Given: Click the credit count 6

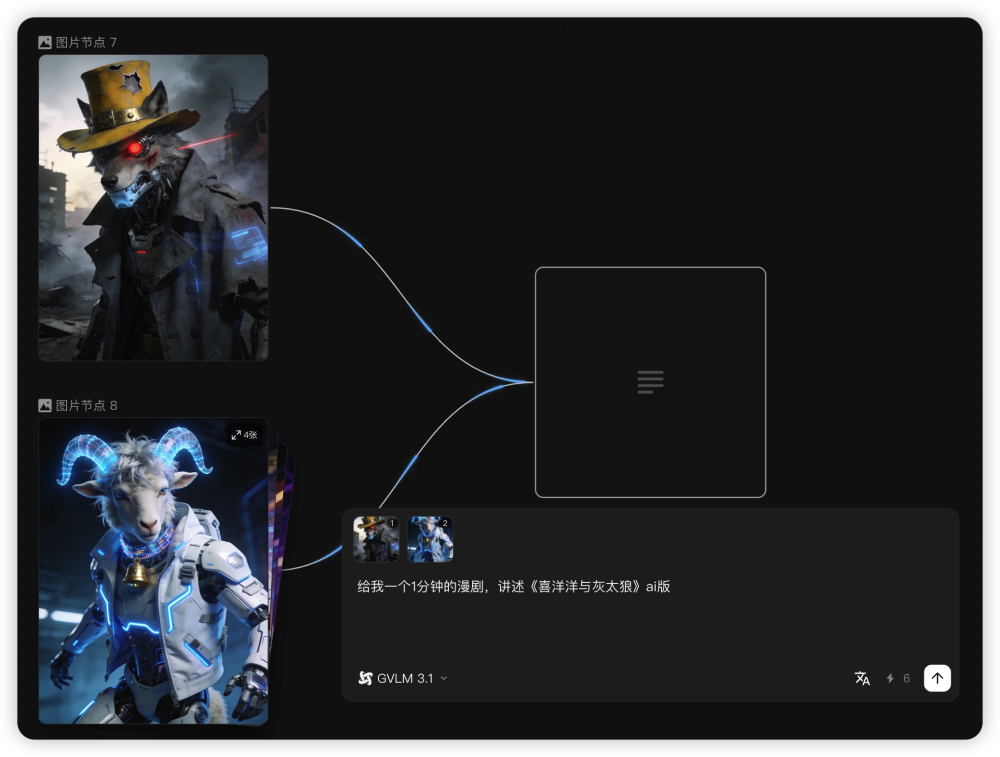Looking at the screenshot, I should (x=906, y=678).
